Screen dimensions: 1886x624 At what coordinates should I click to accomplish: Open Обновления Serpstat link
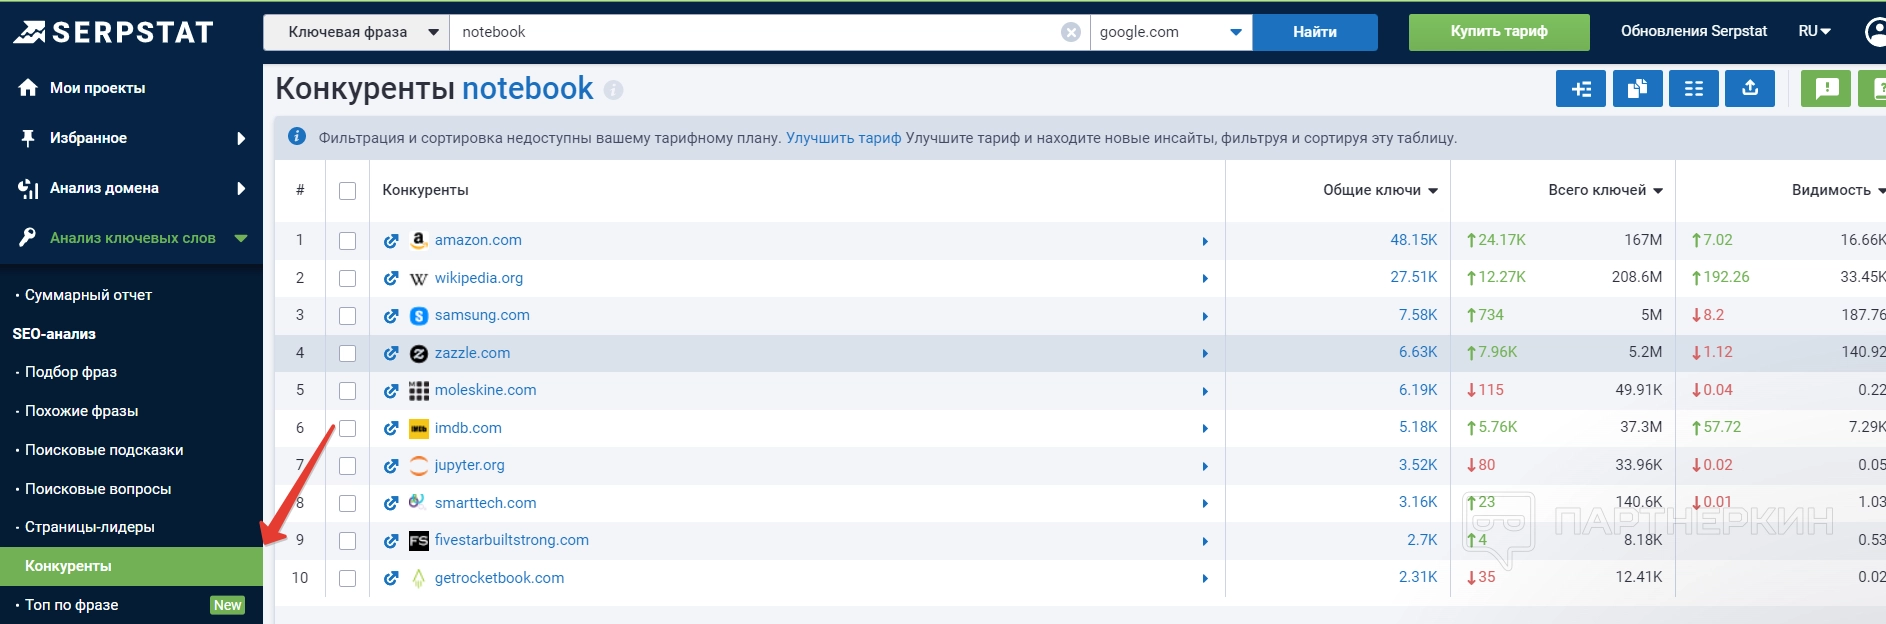[1694, 31]
